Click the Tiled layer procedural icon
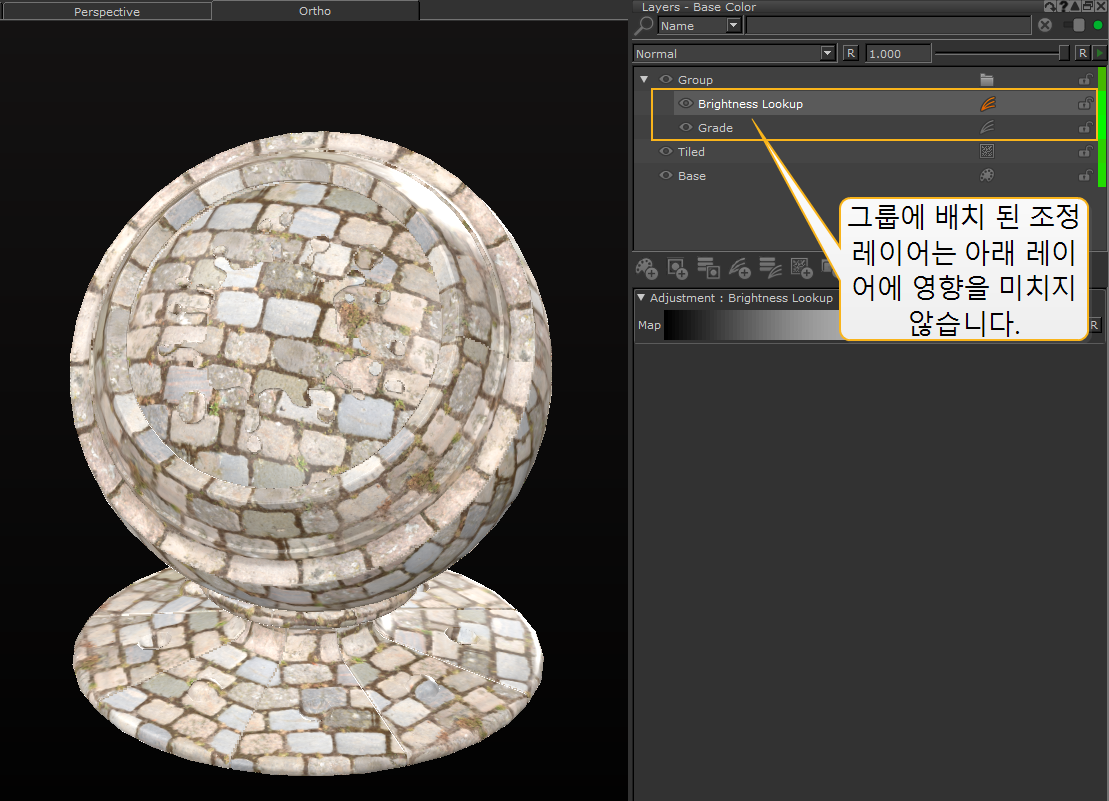 tap(987, 152)
